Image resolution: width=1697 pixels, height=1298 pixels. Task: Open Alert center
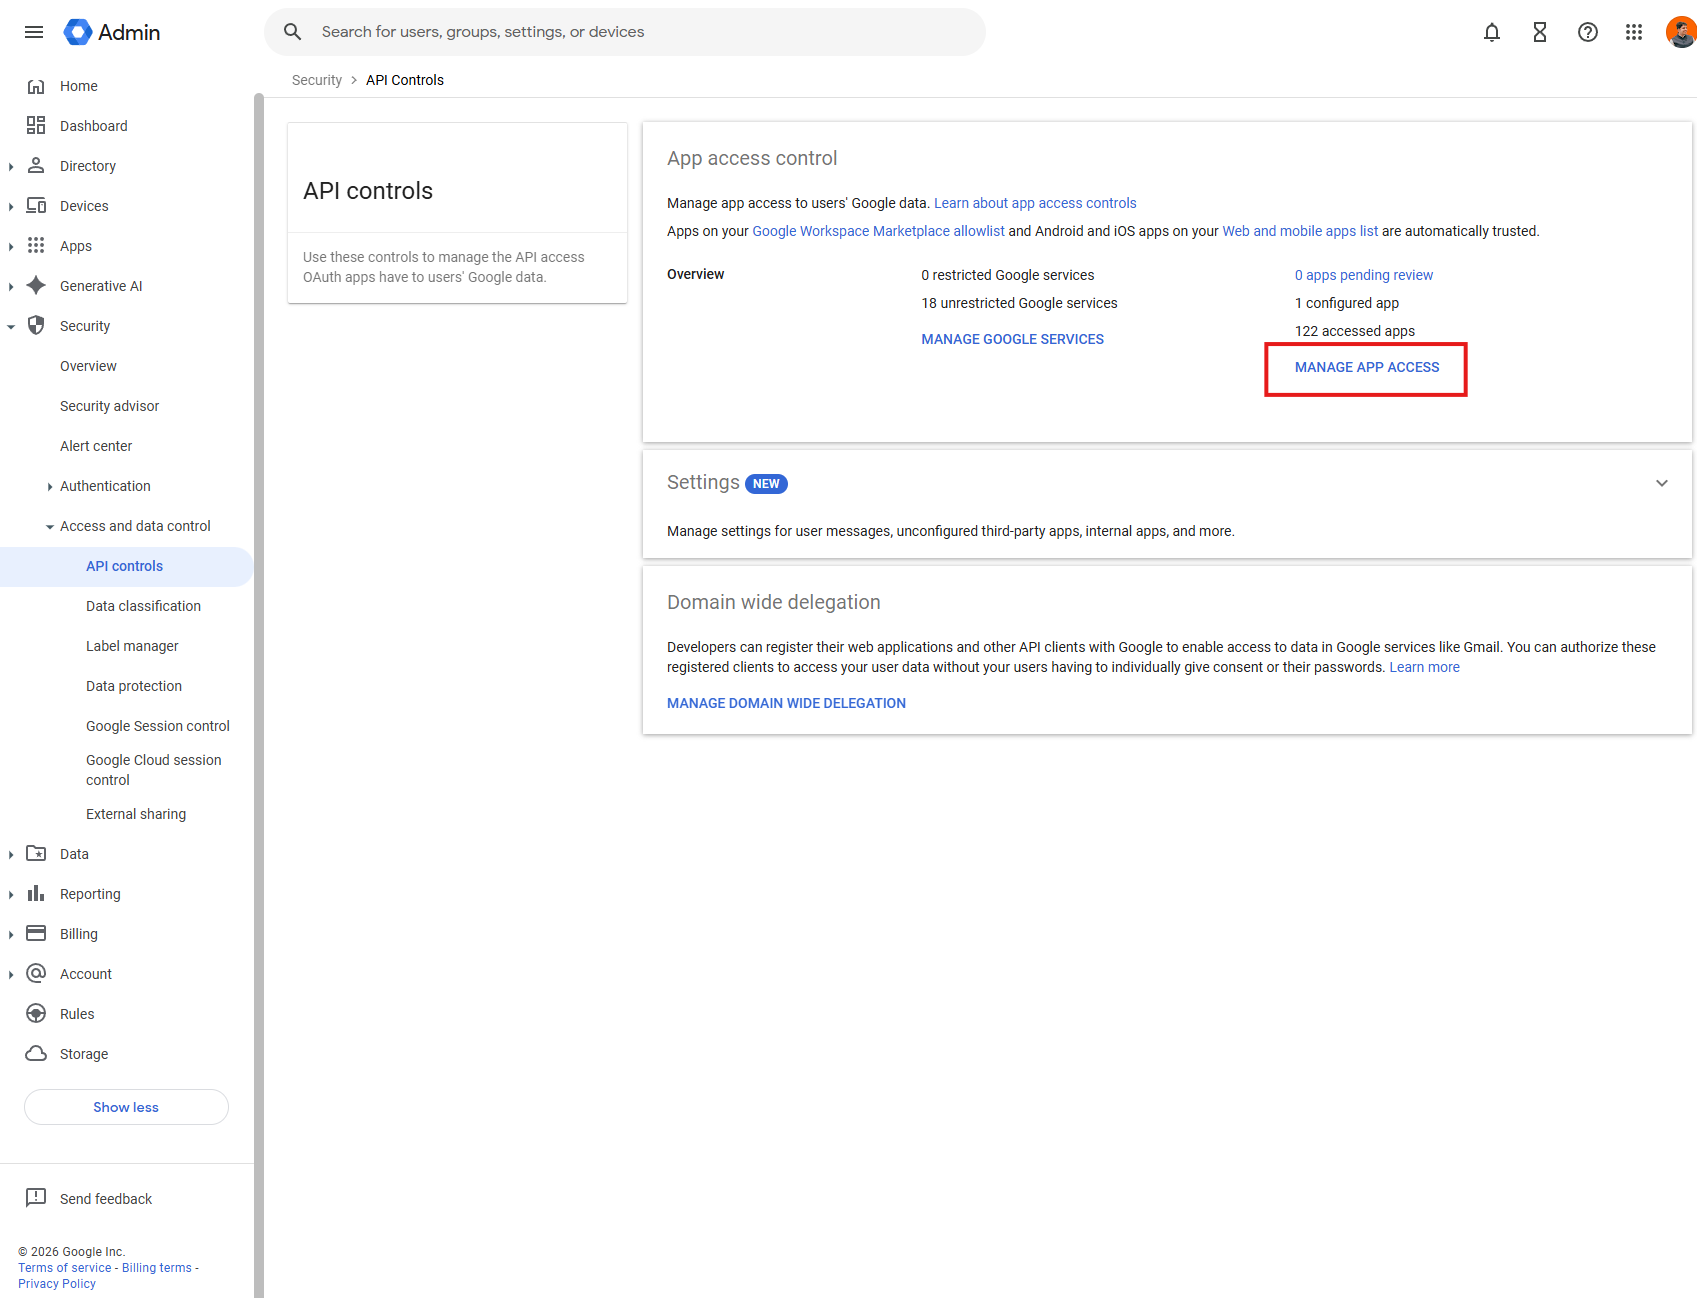click(x=96, y=446)
